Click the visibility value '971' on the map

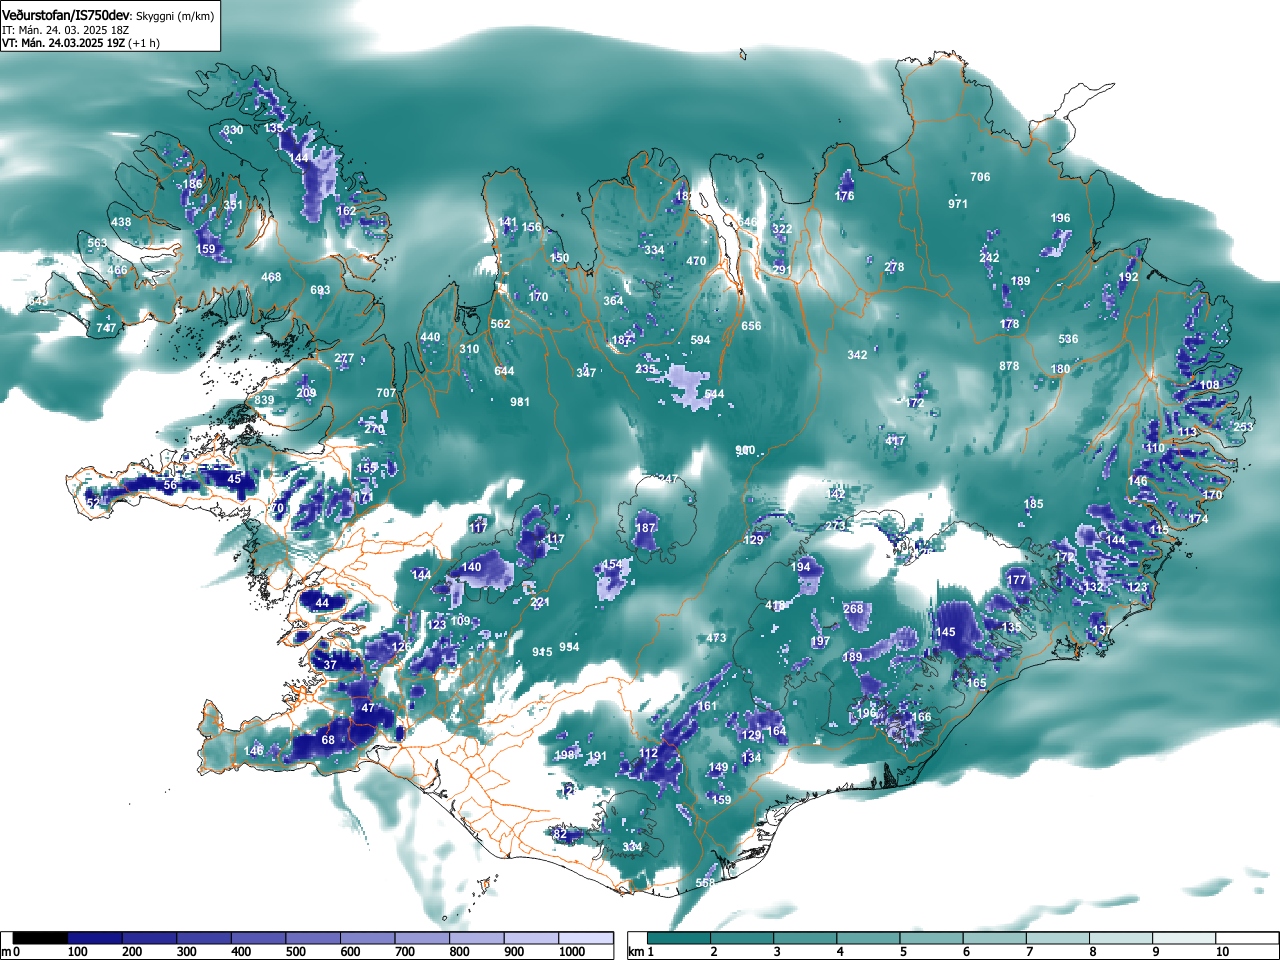click(x=958, y=204)
